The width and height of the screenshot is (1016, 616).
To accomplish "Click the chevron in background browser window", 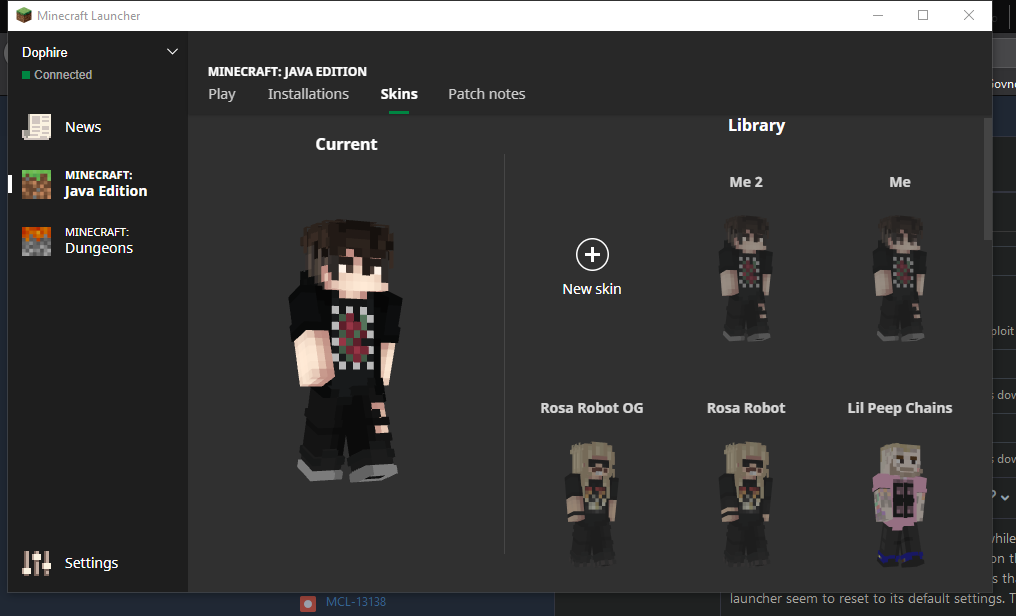I will pyautogui.click(x=1005, y=497).
